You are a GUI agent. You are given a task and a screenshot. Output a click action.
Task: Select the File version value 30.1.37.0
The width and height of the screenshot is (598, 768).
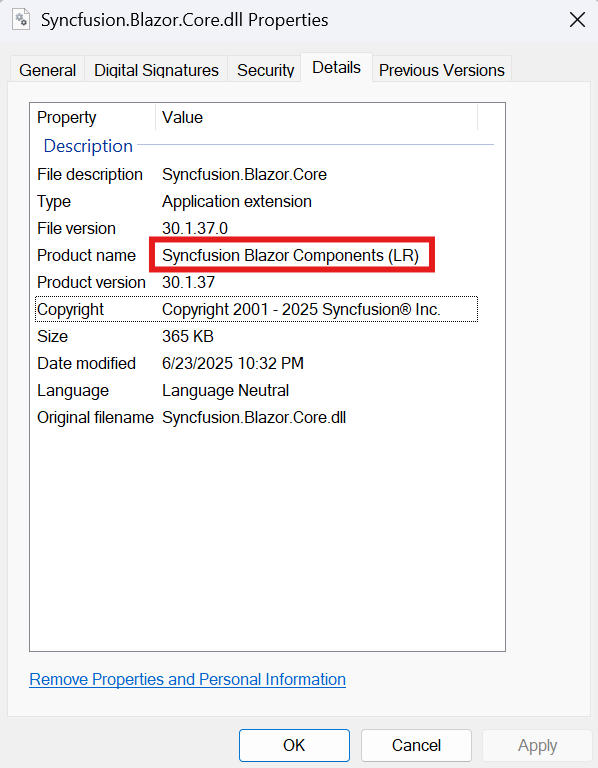(195, 228)
